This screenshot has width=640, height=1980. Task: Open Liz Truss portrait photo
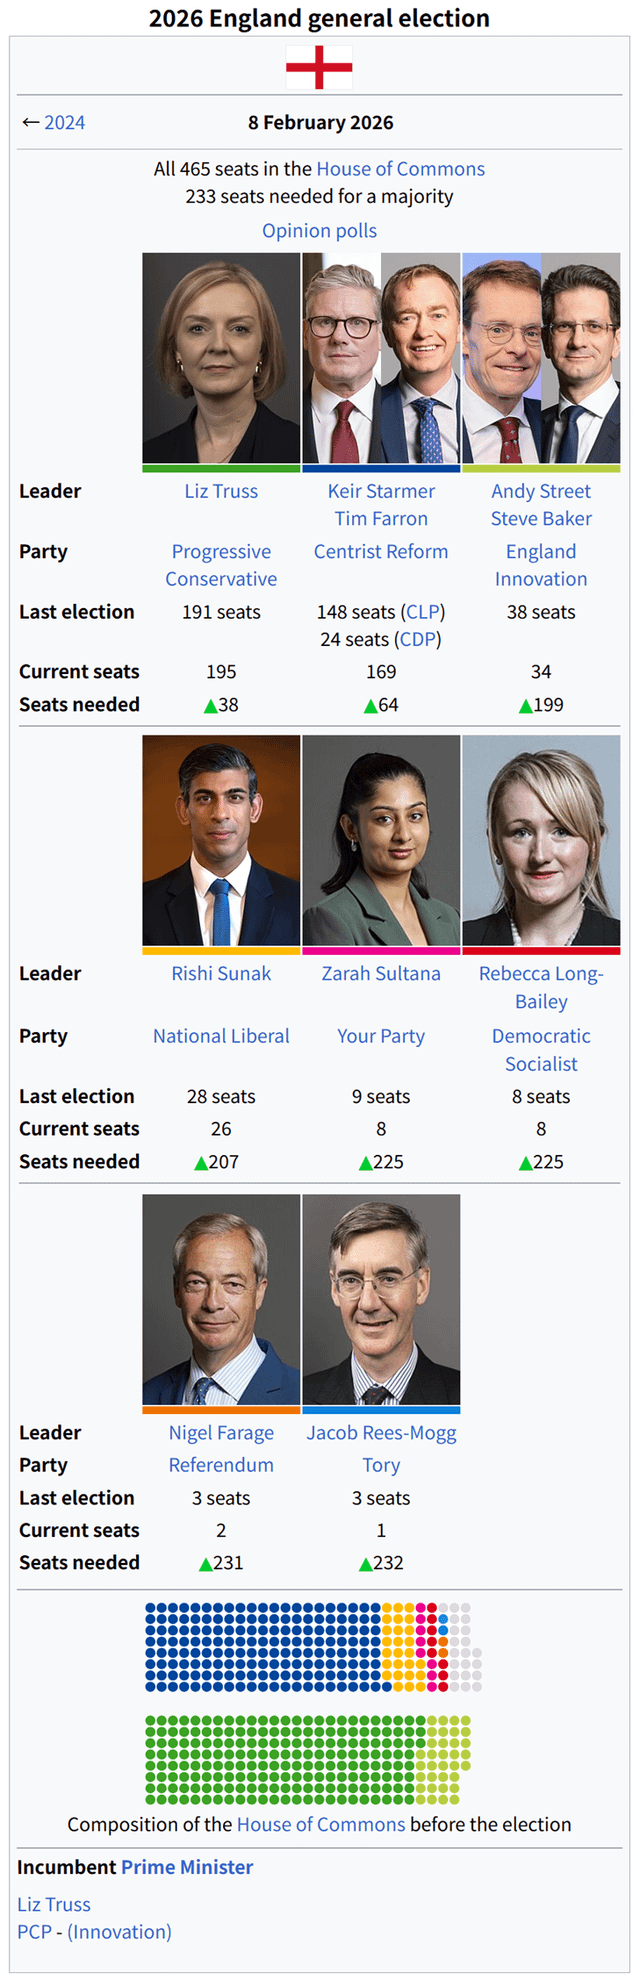[x=221, y=358]
